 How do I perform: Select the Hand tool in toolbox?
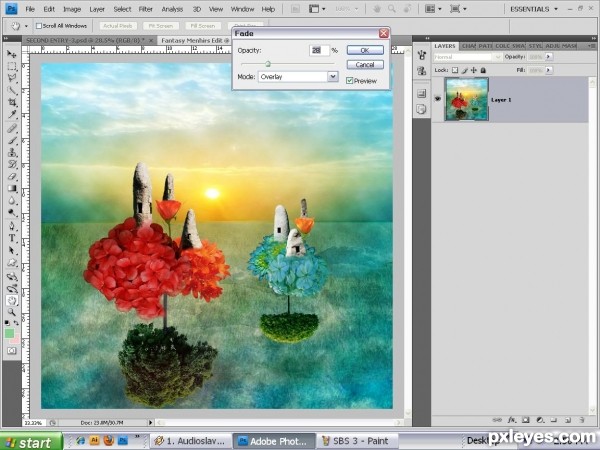(x=12, y=300)
